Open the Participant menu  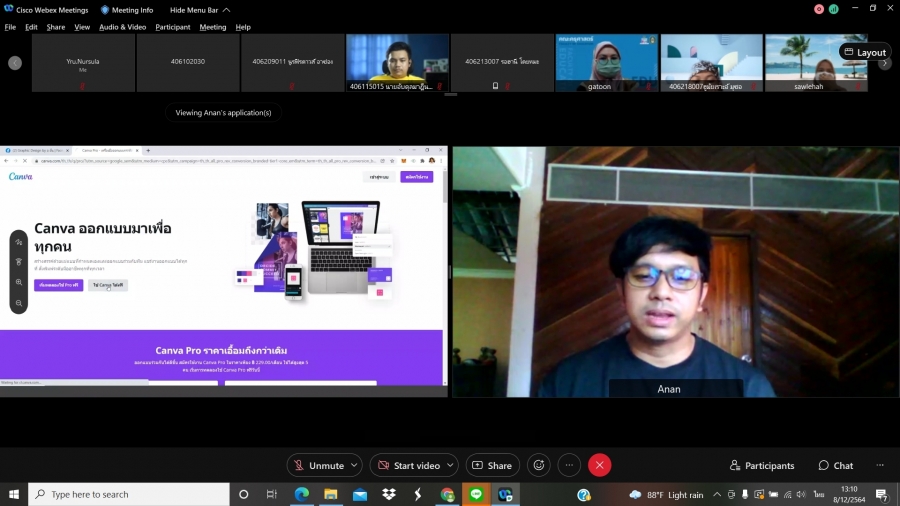point(172,27)
